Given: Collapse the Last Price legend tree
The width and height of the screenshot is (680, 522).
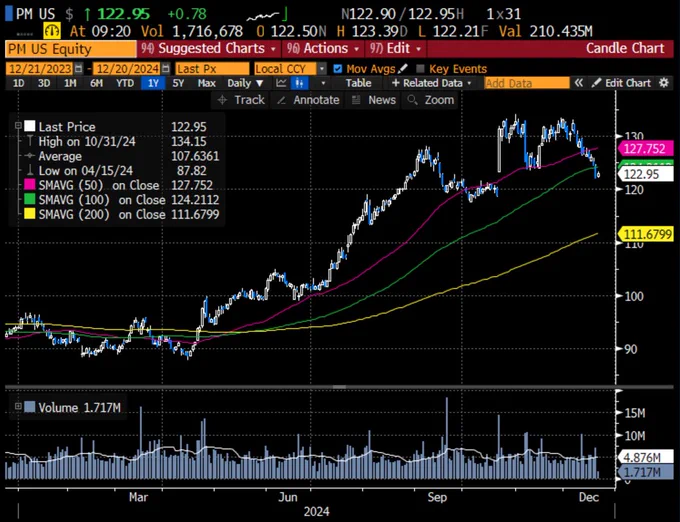Looking at the screenshot, I should tap(18, 126).
